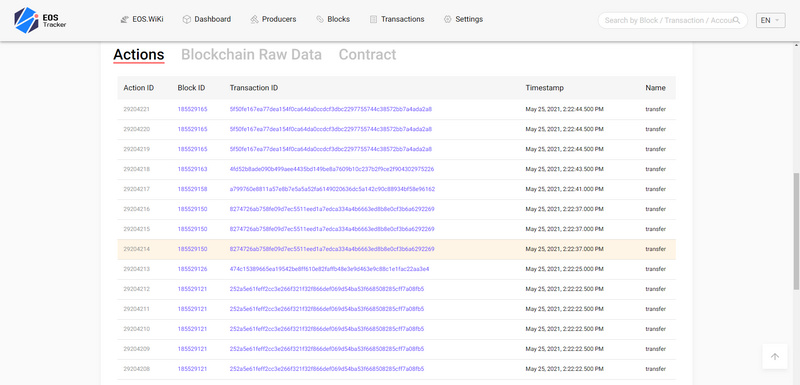Open transaction starting with a799760e8811
Image resolution: width=800 pixels, height=385 pixels.
(332, 189)
